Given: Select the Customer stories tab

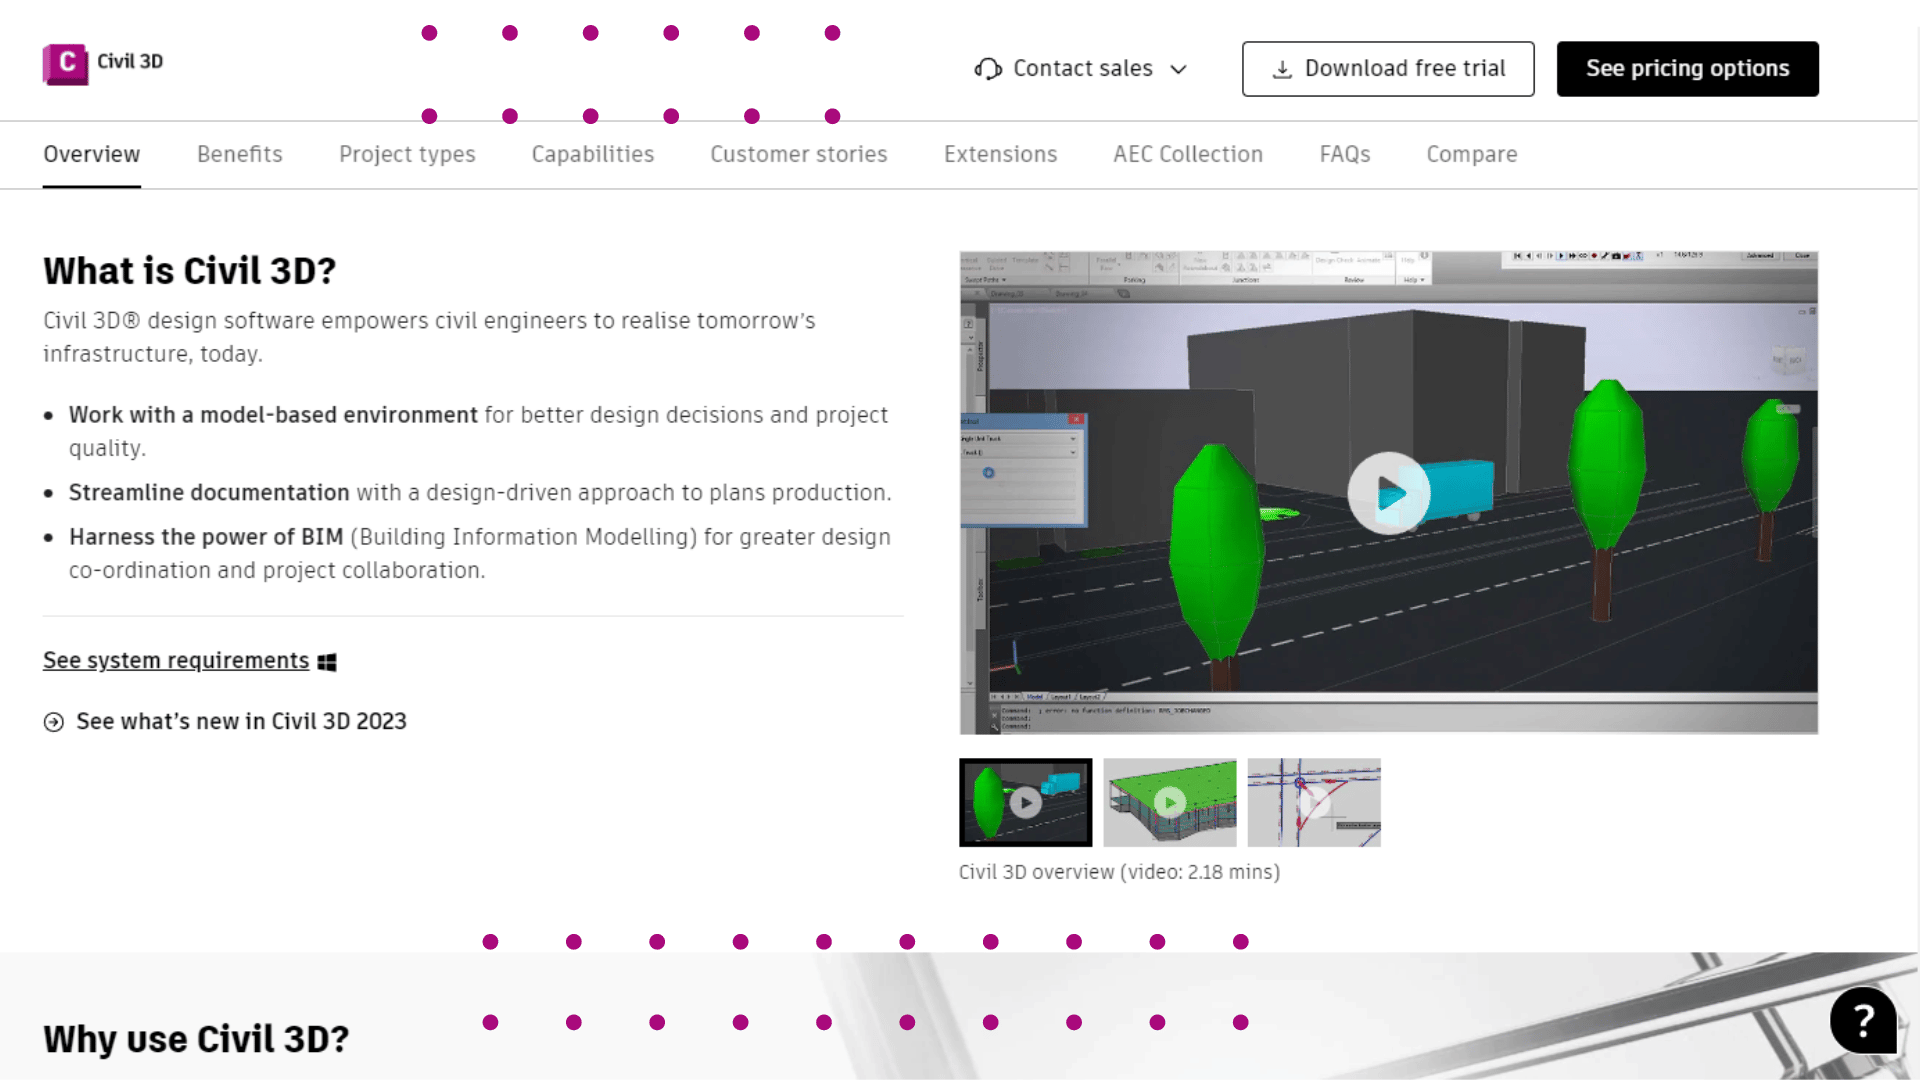Looking at the screenshot, I should pos(799,154).
